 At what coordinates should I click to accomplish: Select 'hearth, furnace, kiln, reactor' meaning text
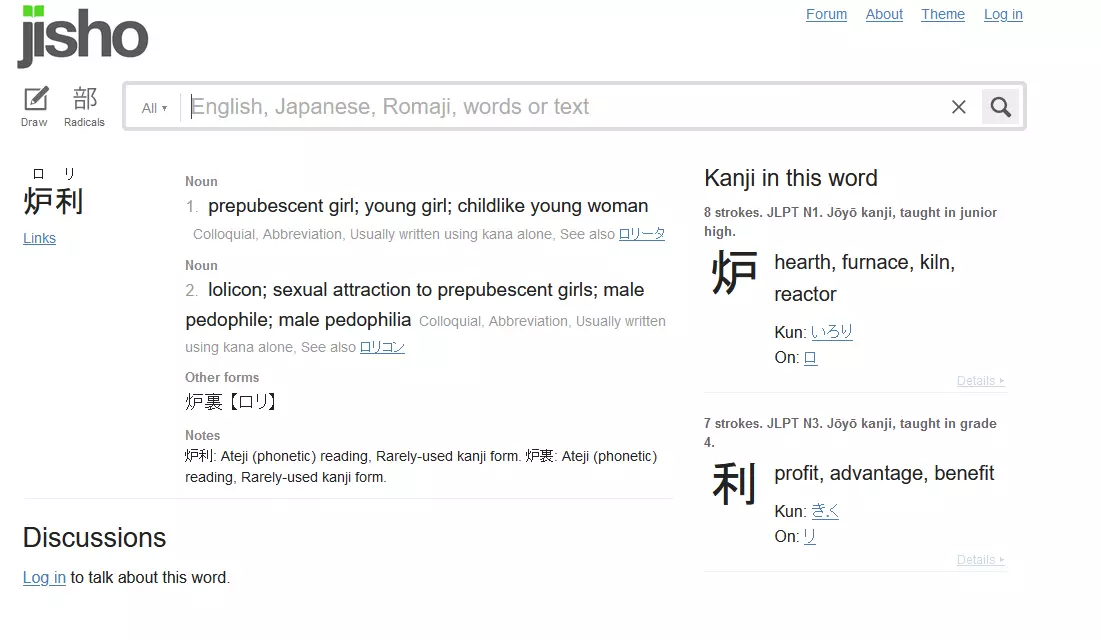tap(864, 278)
